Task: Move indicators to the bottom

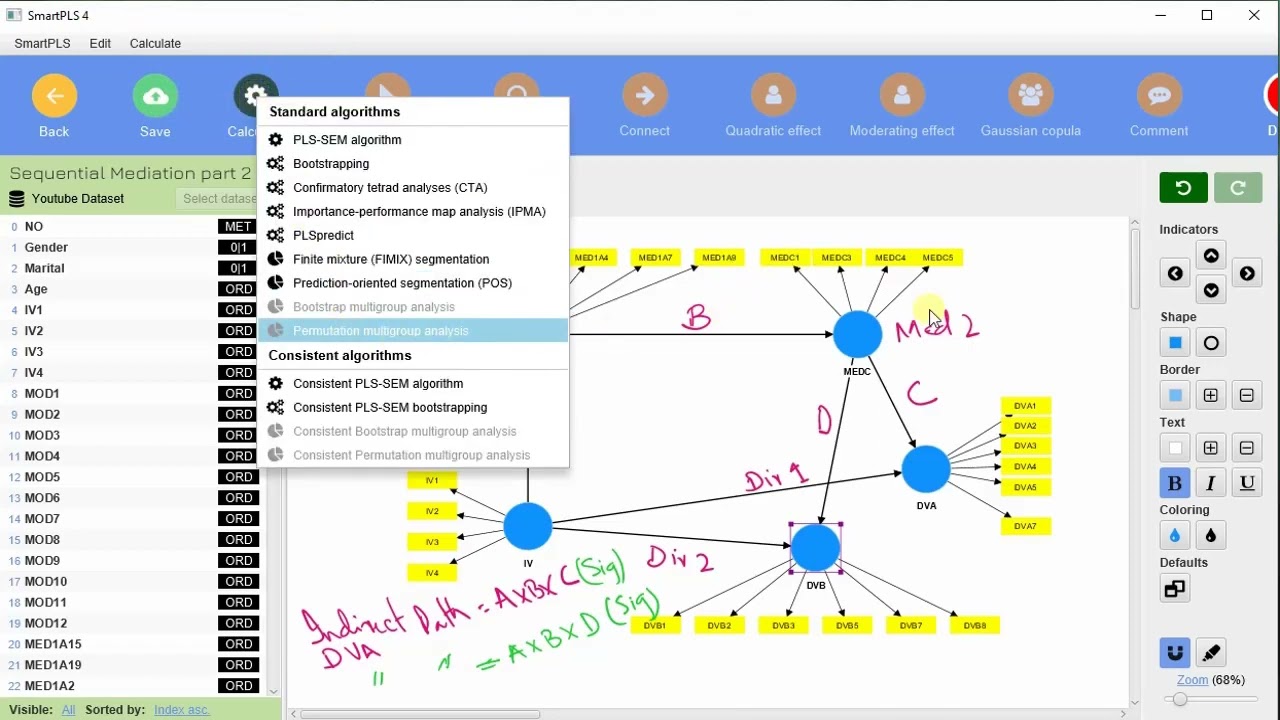Action: 1211,290
